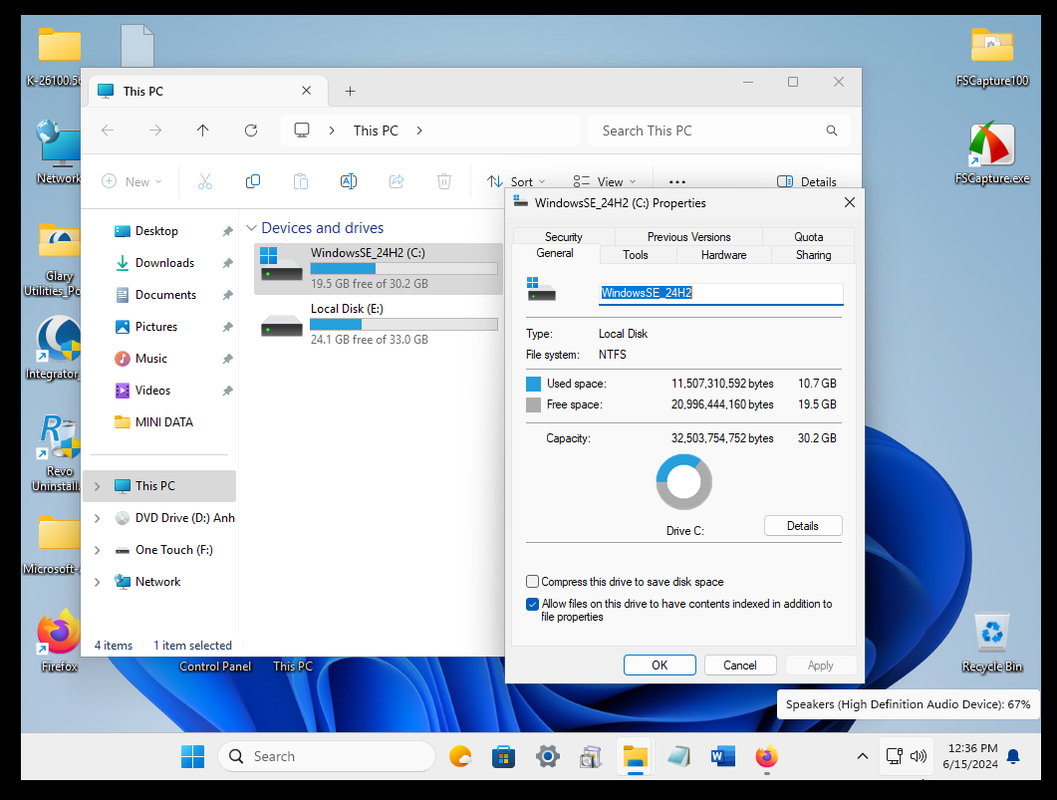1057x800 pixels.
Task: Switch to the Security tab
Action: (564, 237)
